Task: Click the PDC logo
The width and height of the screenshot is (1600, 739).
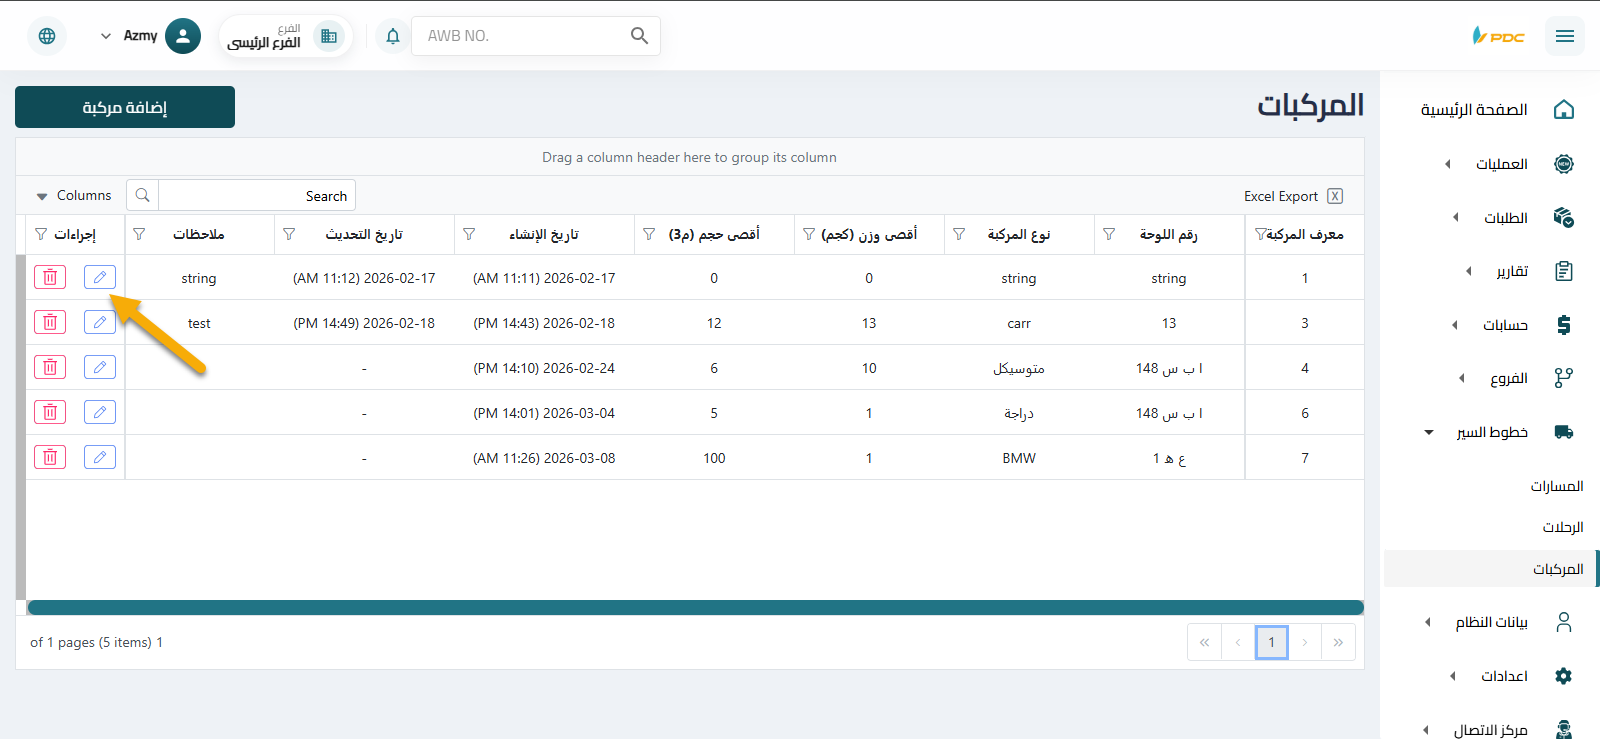Action: [1498, 36]
